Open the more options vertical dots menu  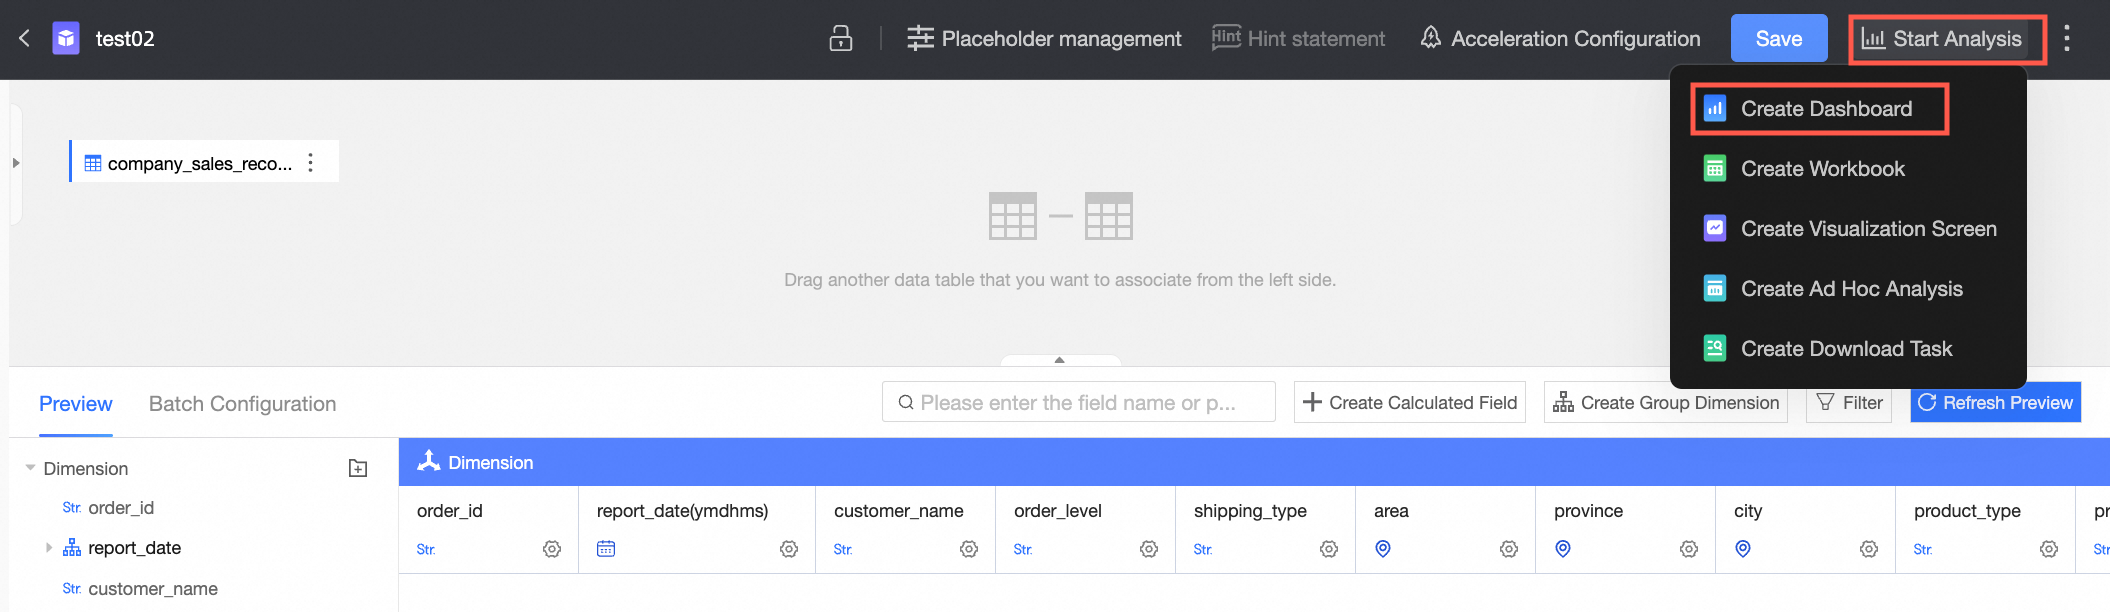tap(2067, 39)
